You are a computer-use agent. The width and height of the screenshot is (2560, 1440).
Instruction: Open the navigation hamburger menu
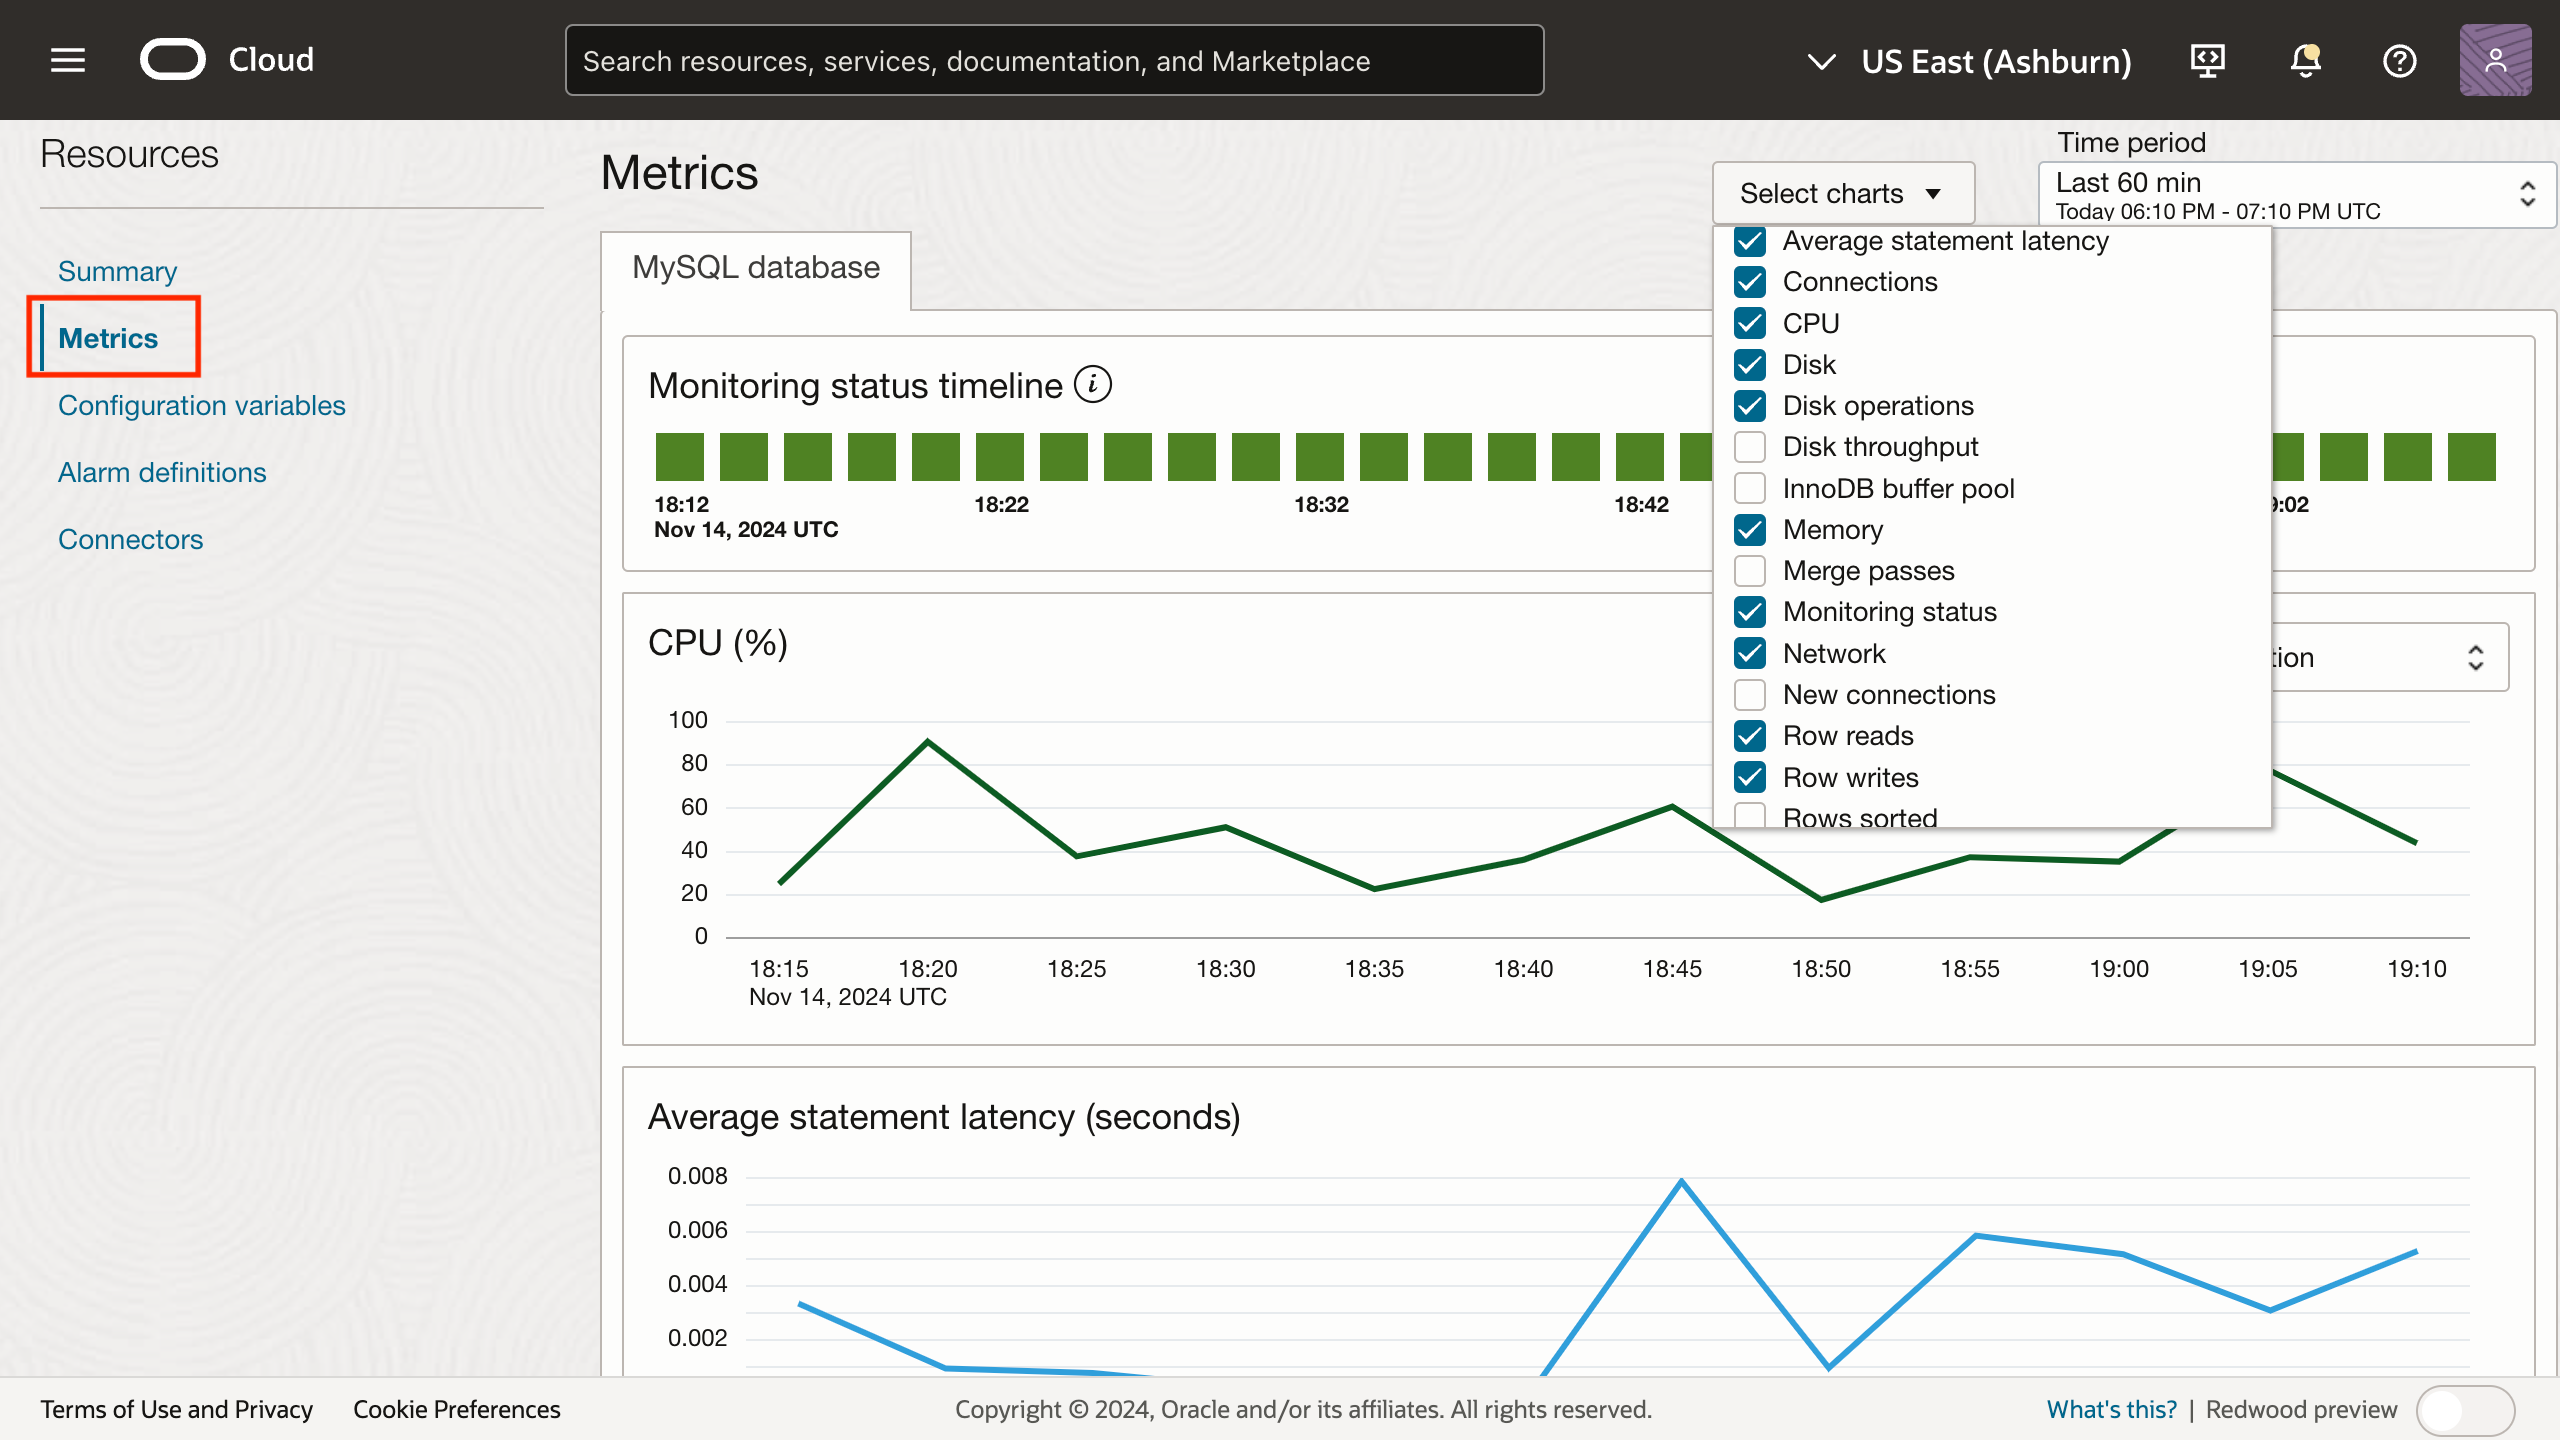[67, 59]
